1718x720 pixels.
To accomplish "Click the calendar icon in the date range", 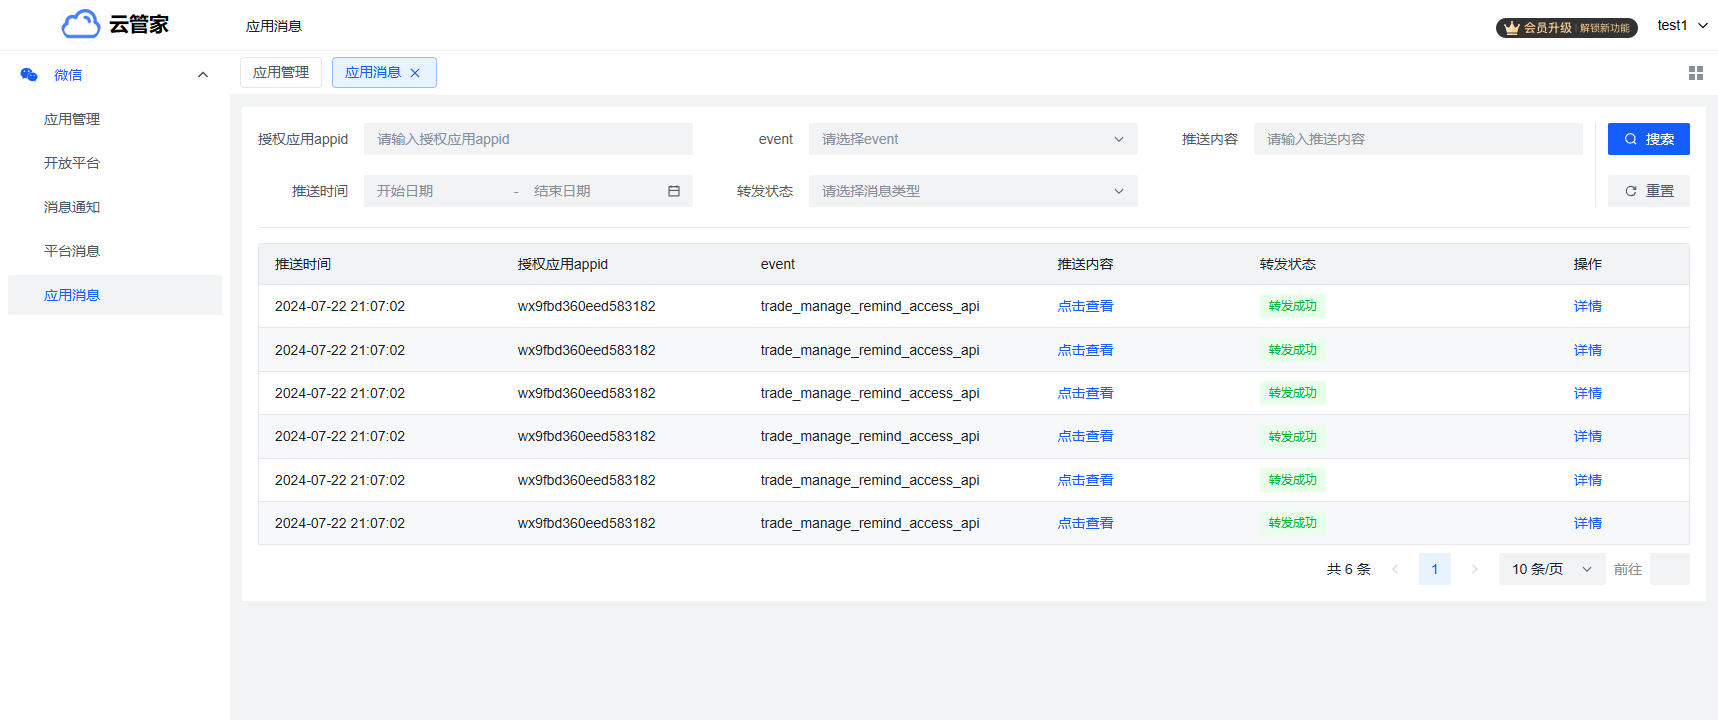I will [674, 191].
